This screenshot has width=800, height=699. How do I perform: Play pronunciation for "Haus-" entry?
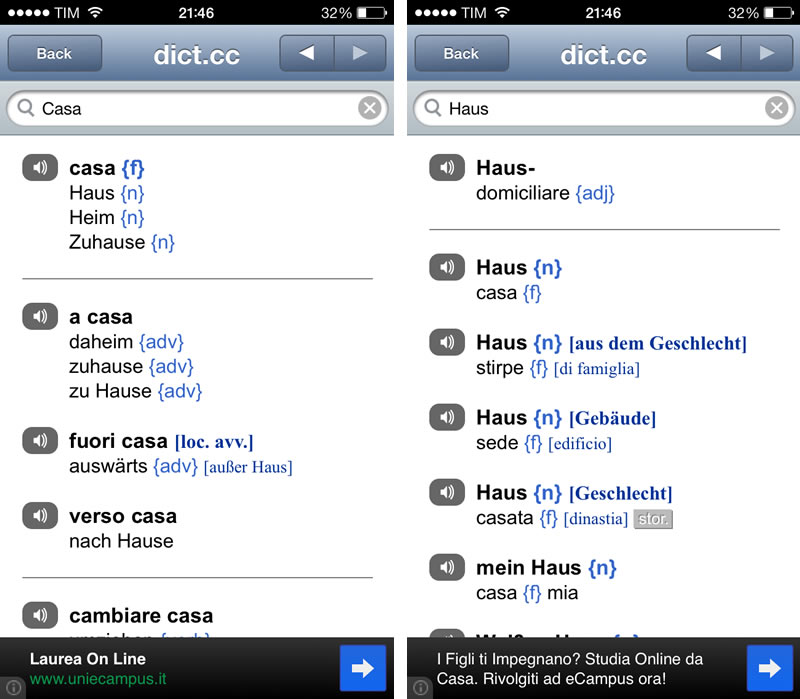click(446, 167)
